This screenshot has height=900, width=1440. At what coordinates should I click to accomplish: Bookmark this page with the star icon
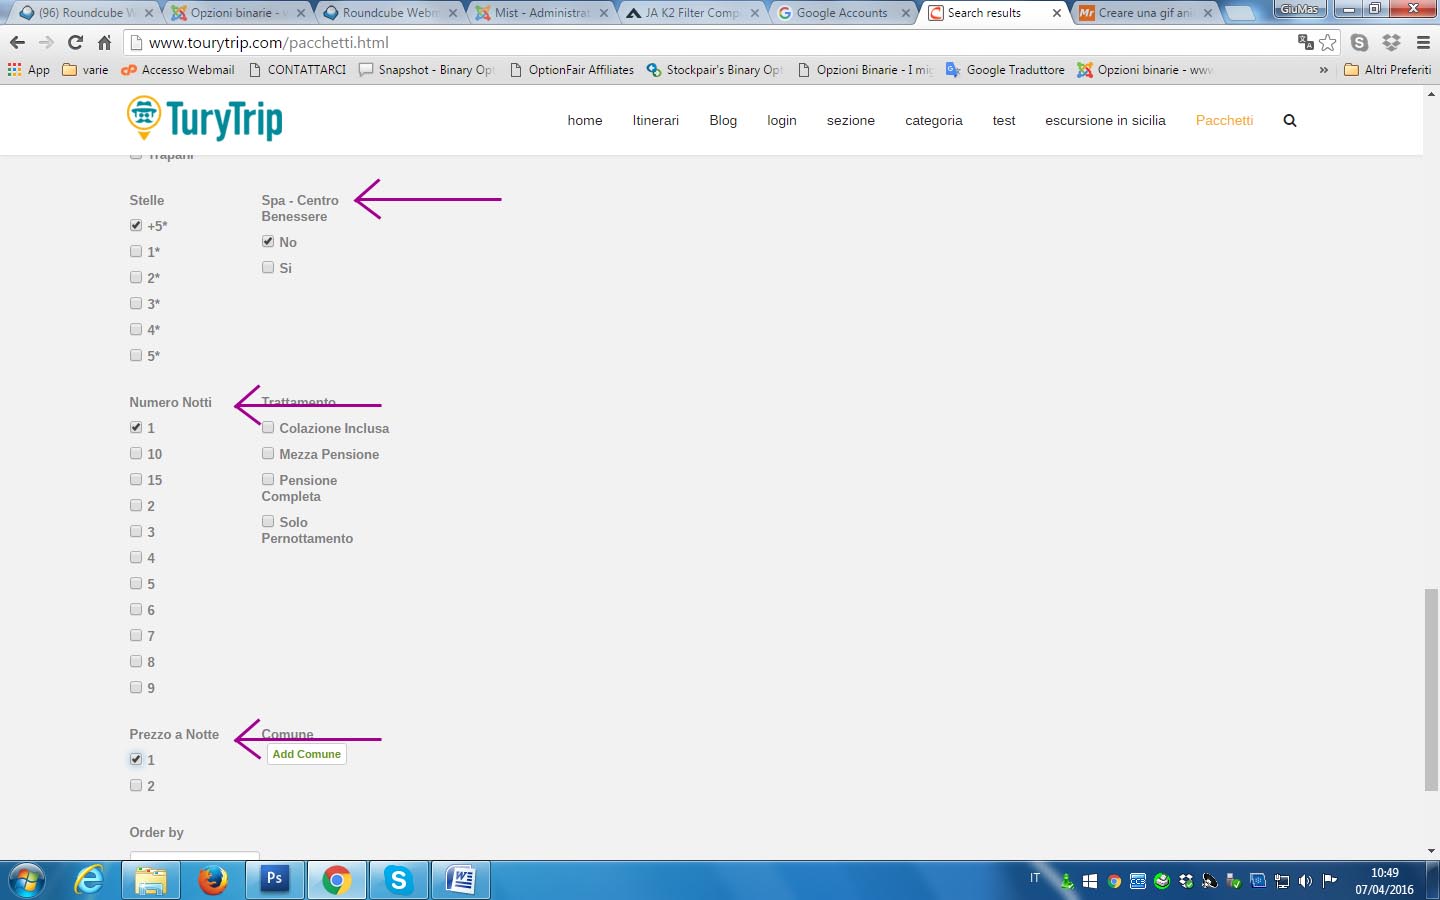point(1328,42)
